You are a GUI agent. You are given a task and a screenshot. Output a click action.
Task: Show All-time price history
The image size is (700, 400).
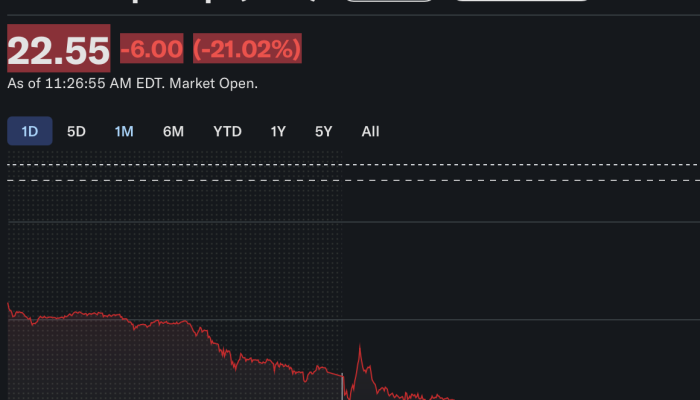[370, 131]
